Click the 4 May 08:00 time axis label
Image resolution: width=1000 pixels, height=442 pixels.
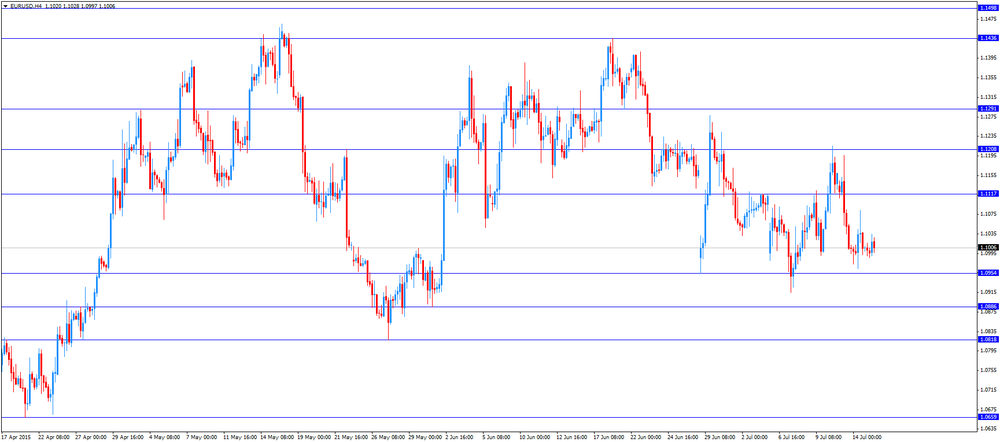coord(165,438)
